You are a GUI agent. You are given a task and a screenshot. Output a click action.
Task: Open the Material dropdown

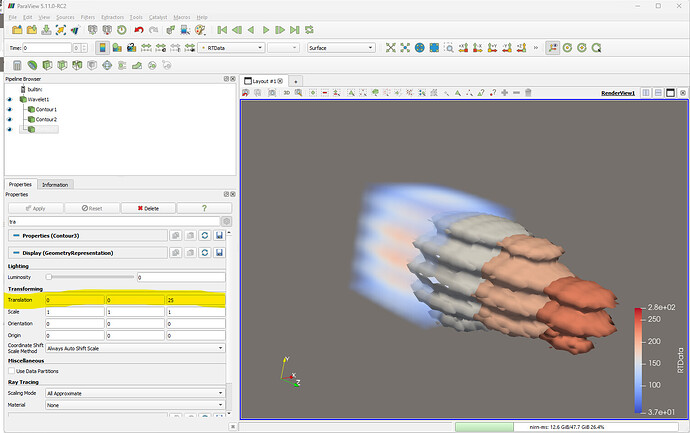(x=136, y=405)
